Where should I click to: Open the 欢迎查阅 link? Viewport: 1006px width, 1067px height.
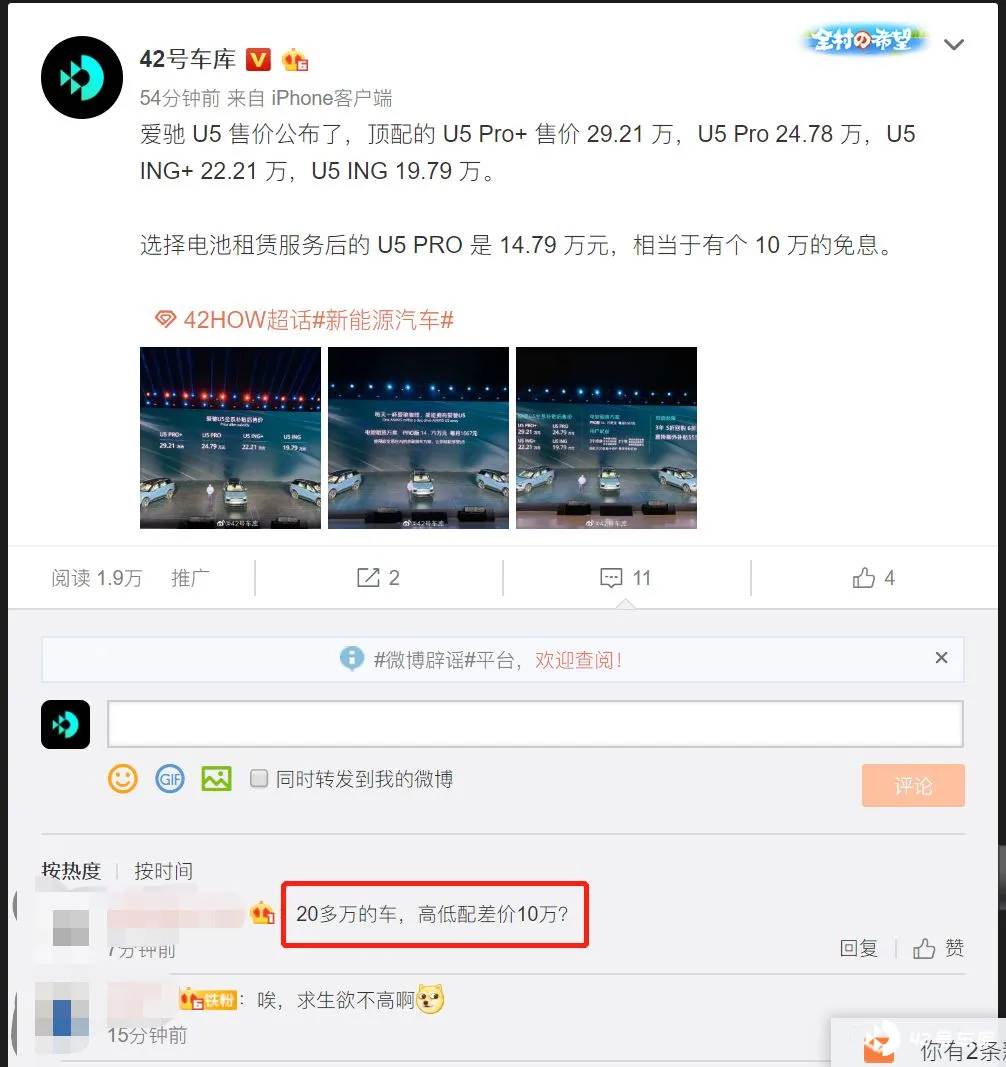click(579, 660)
